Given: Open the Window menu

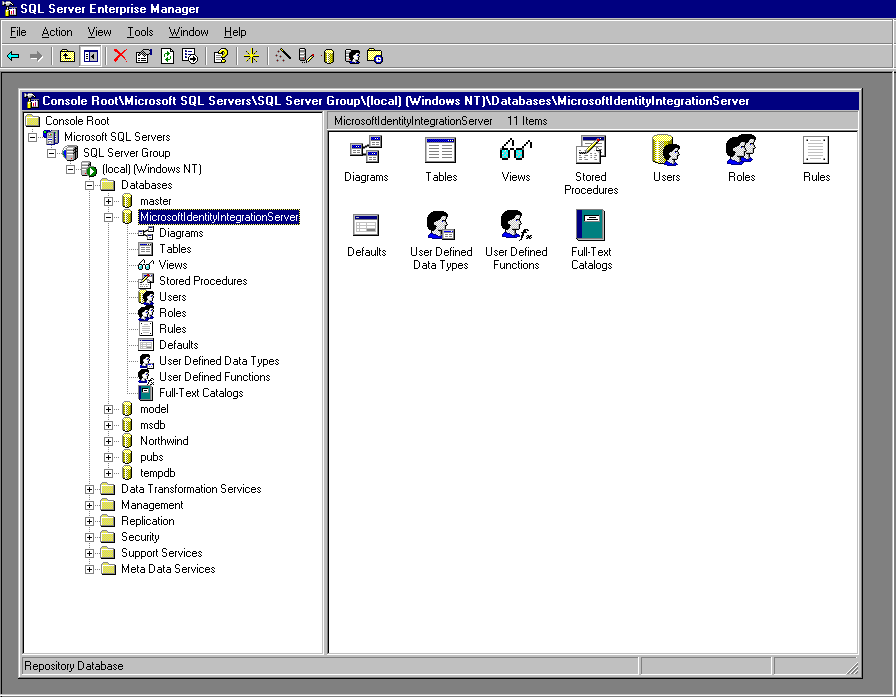Looking at the screenshot, I should (188, 32).
